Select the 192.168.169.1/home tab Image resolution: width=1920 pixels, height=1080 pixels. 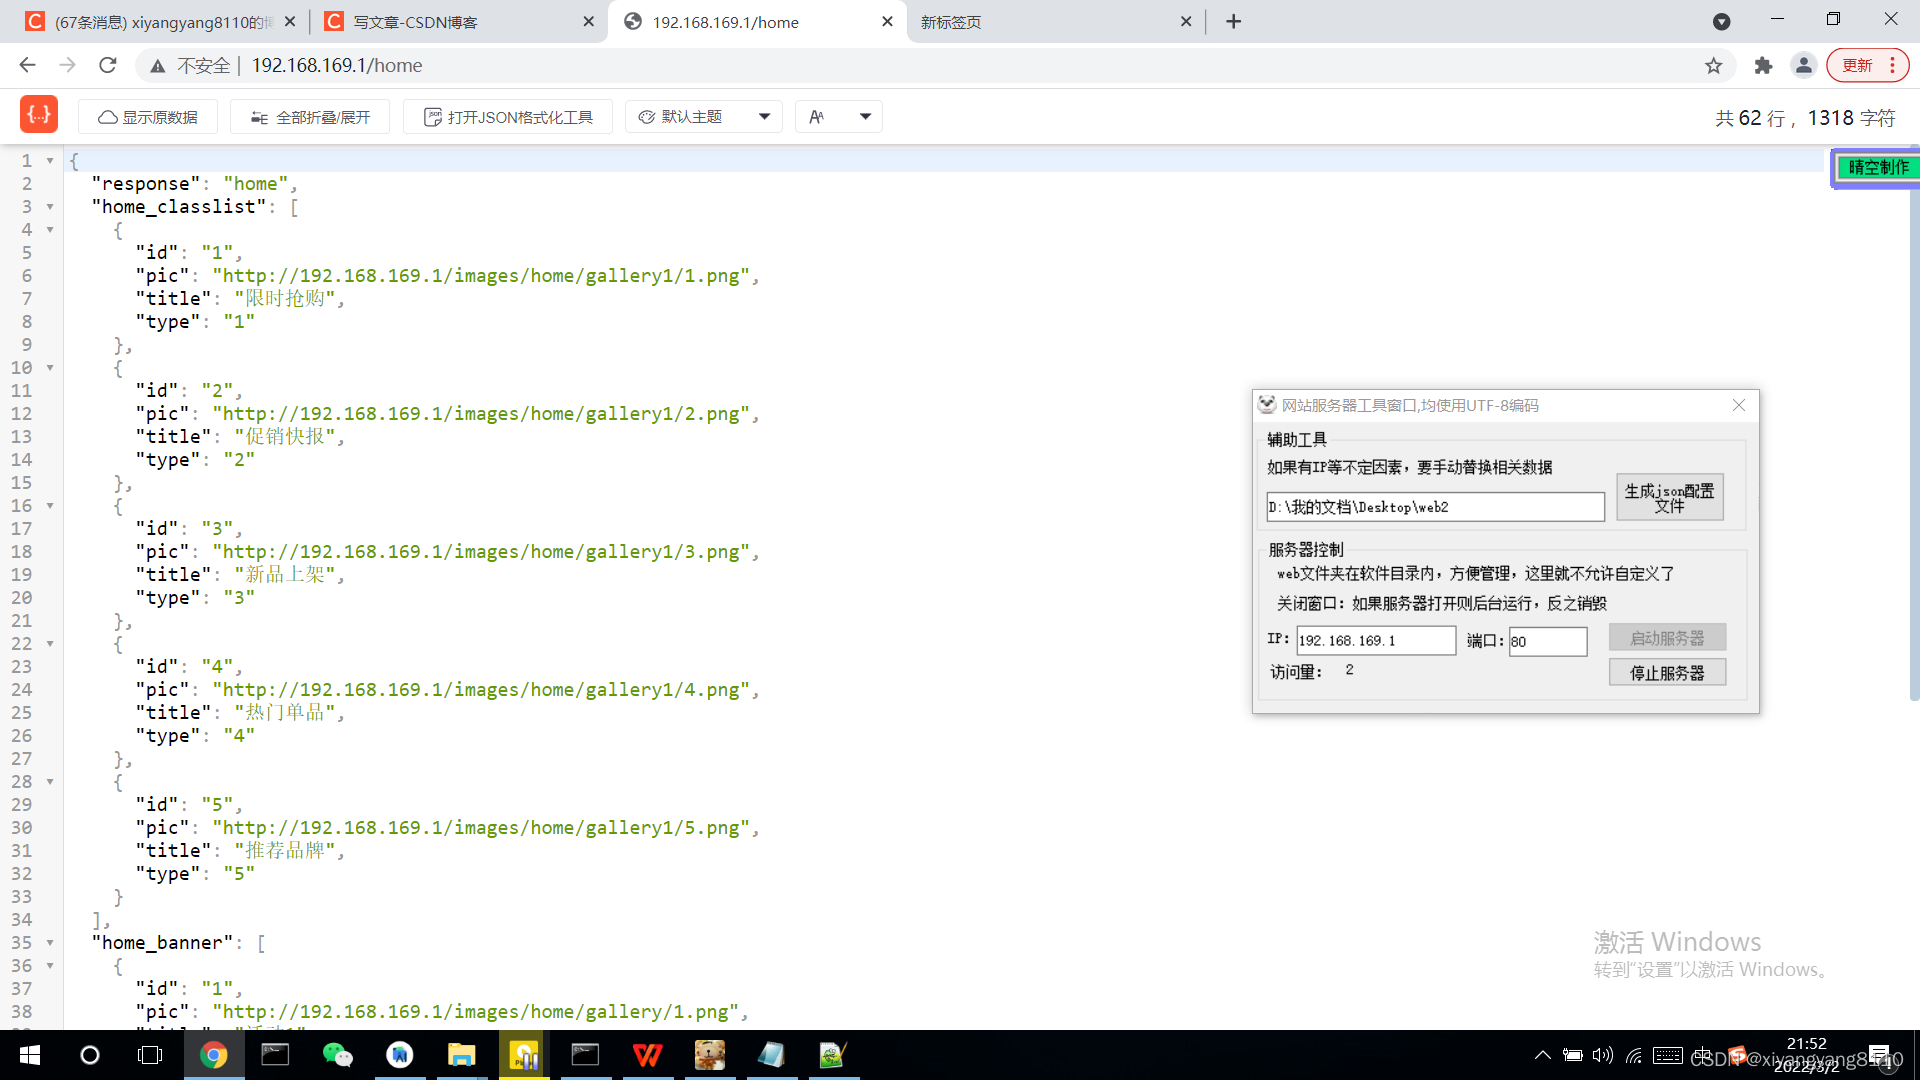coord(755,22)
